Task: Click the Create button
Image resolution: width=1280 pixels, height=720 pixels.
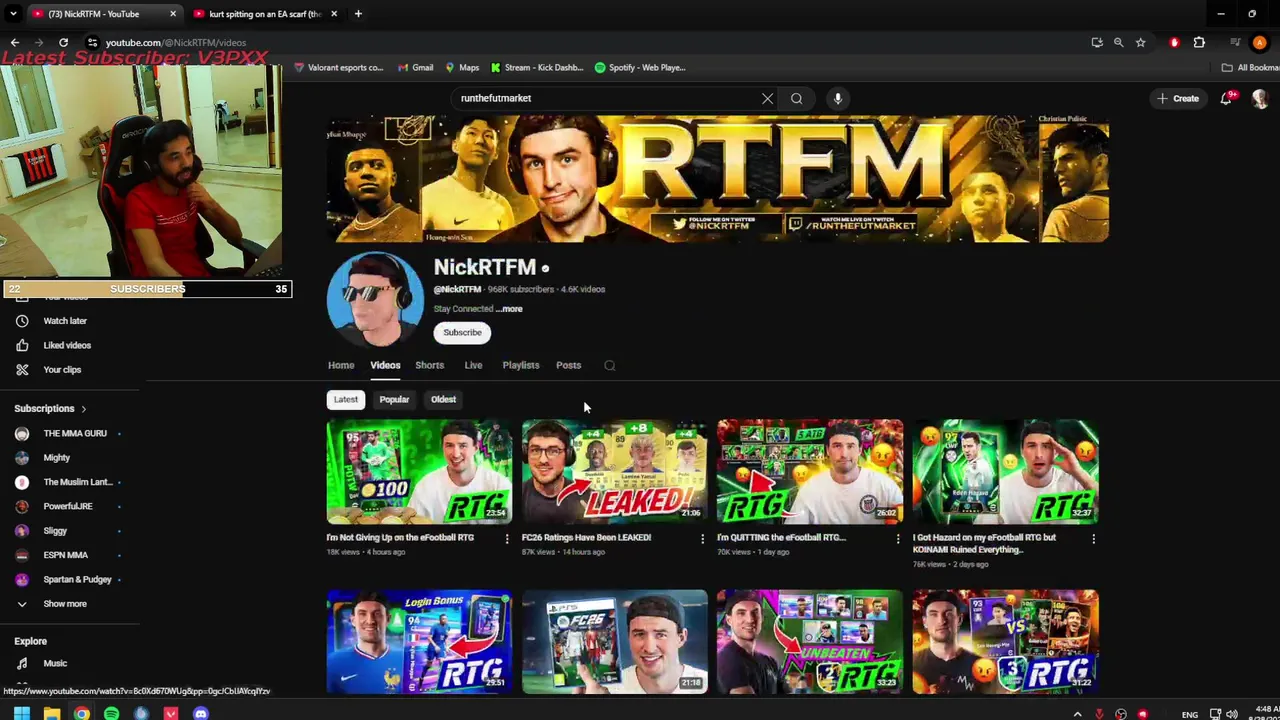Action: pos(1178,98)
